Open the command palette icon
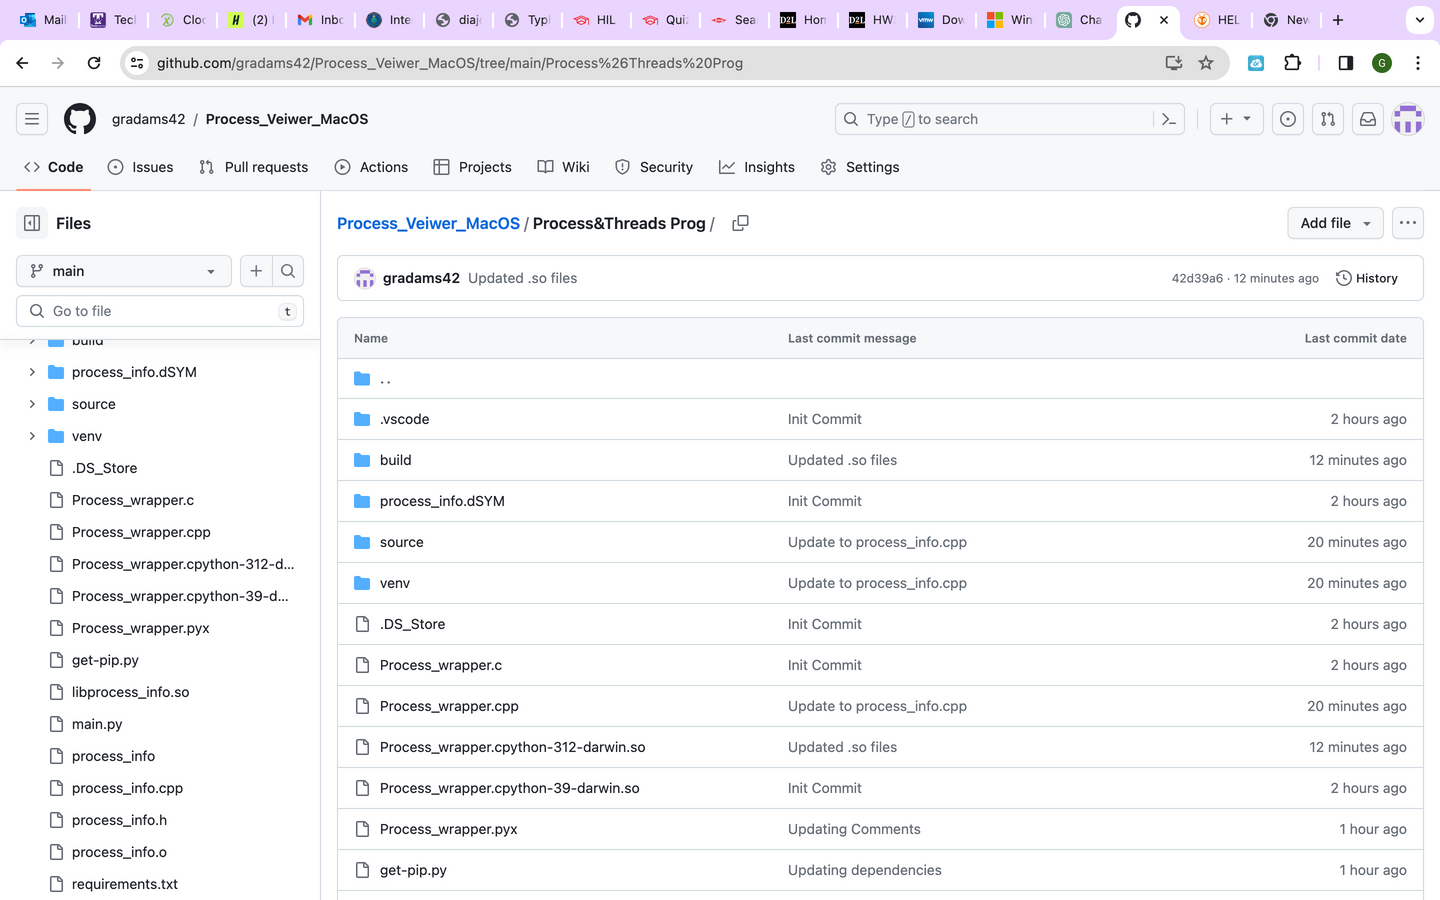This screenshot has height=900, width=1440. pos(1168,119)
